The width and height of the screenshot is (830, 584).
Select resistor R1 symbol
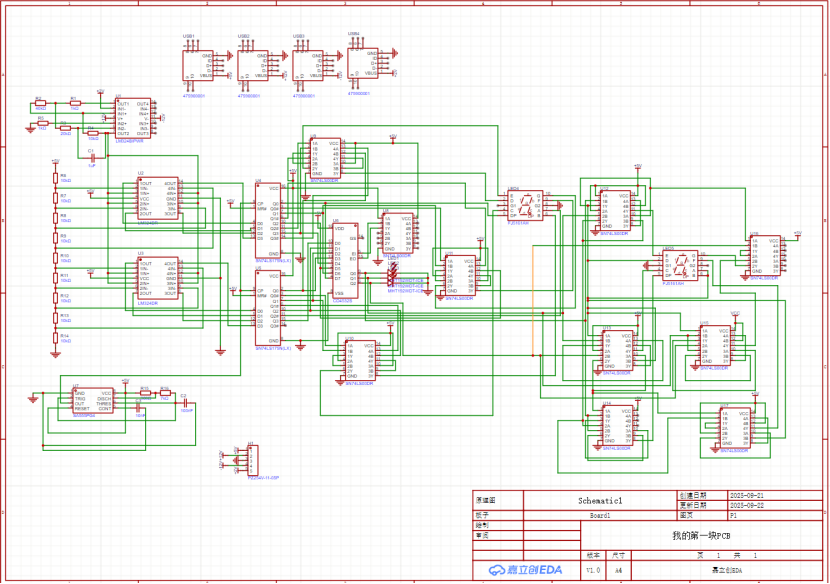[75, 103]
